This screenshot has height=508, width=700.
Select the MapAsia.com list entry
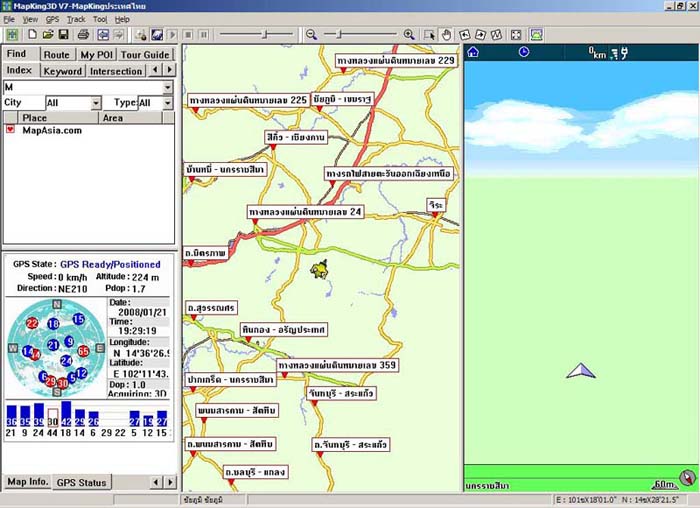point(52,130)
